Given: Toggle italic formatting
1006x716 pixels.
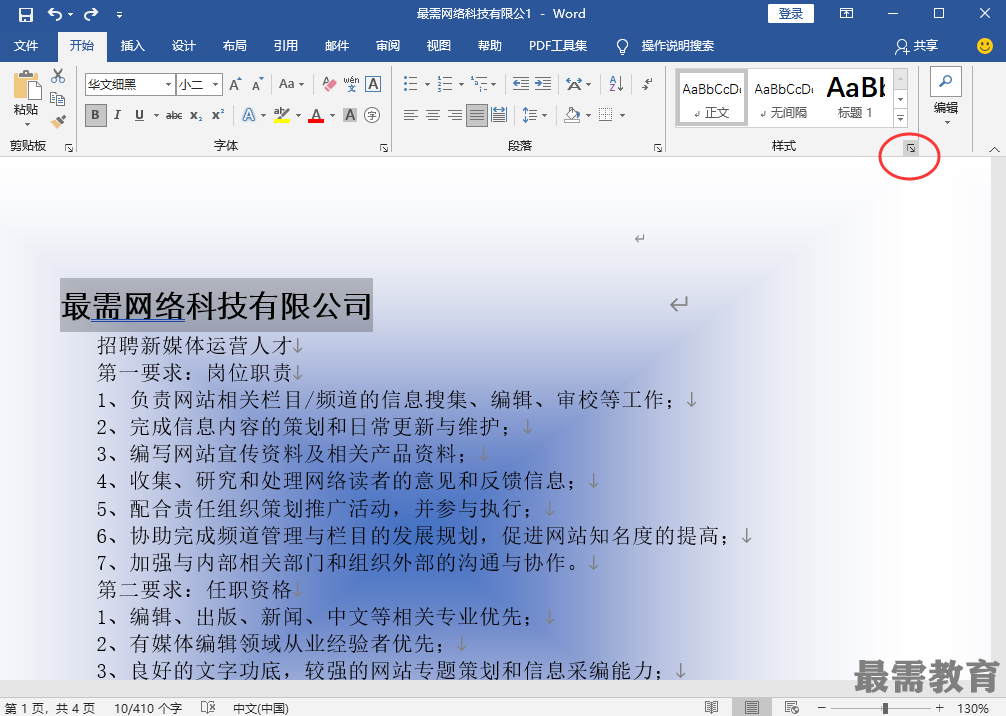Looking at the screenshot, I should click(117, 115).
